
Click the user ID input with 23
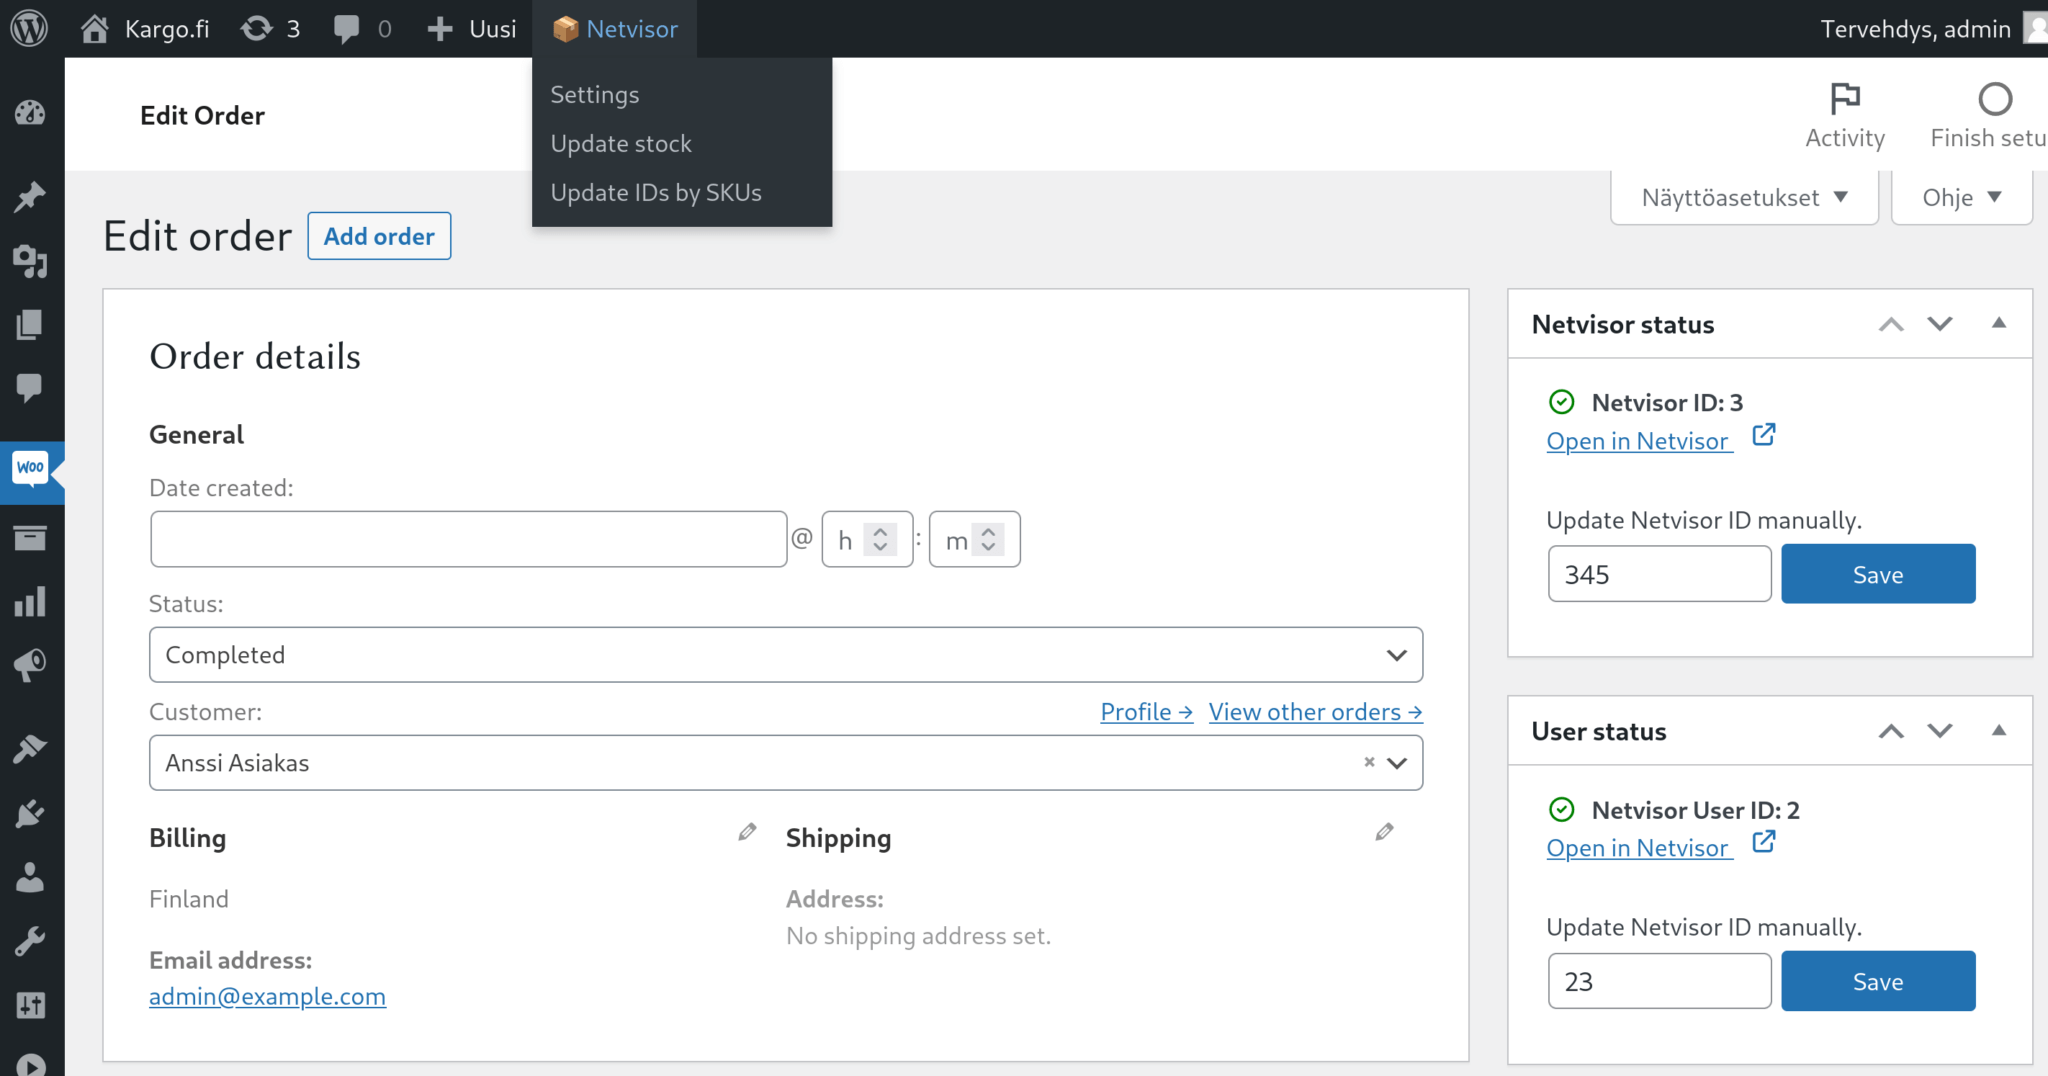[1660, 981]
